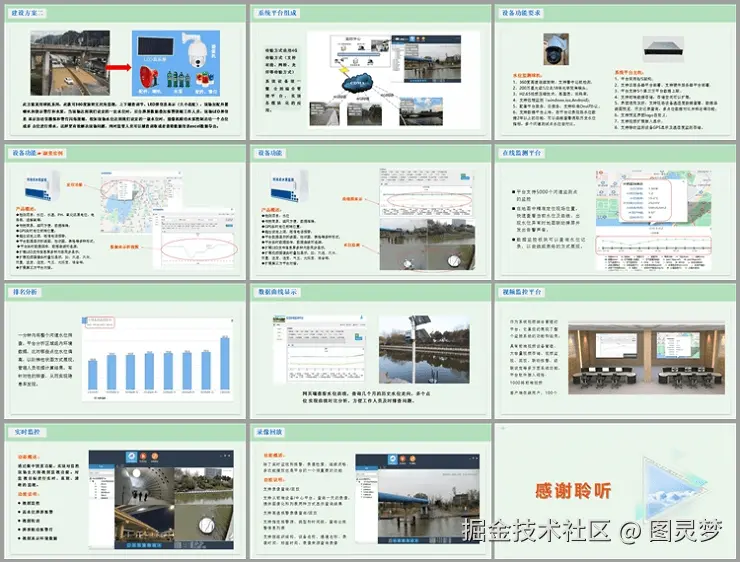Viewport: 740px width, 562px height.
Task: Open the 实时监控 slide thumbnail
Action: click(x=125, y=491)
